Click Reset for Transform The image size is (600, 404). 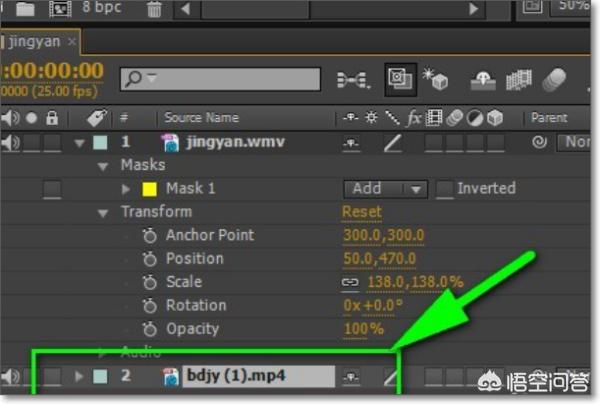[362, 212]
